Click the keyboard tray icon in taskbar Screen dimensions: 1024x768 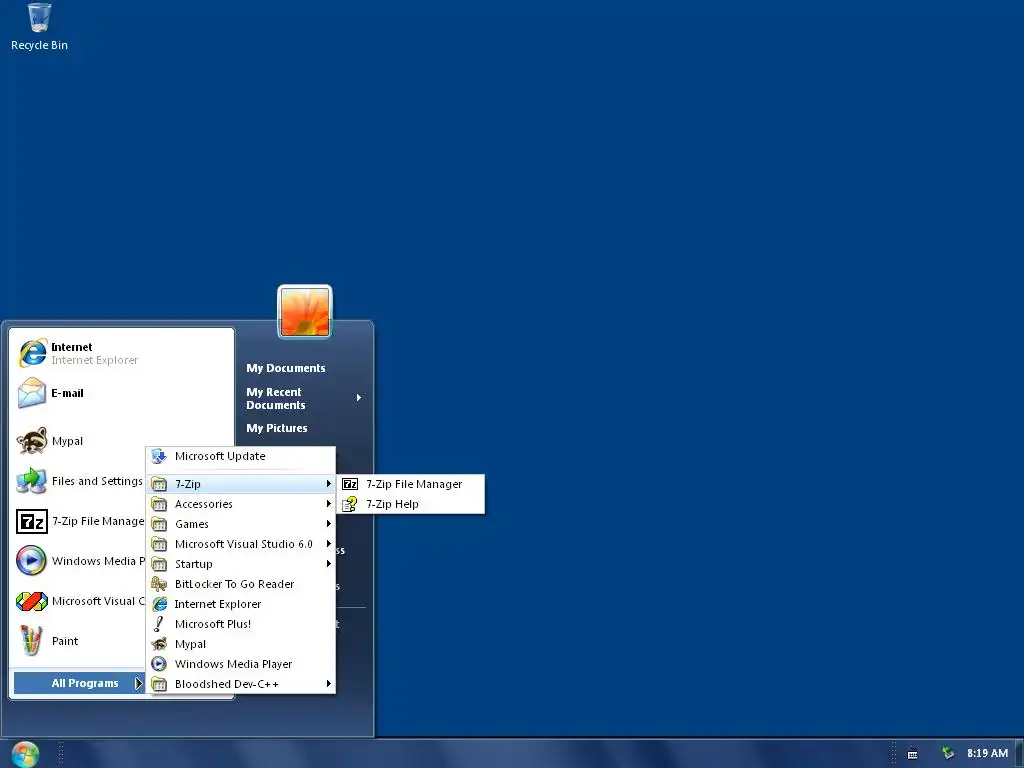(x=913, y=754)
